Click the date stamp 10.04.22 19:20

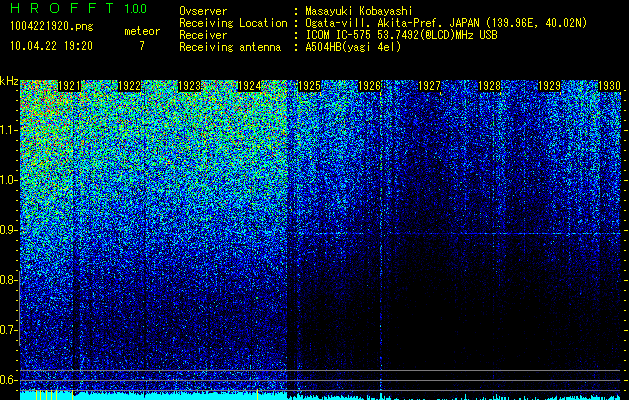coord(51,46)
